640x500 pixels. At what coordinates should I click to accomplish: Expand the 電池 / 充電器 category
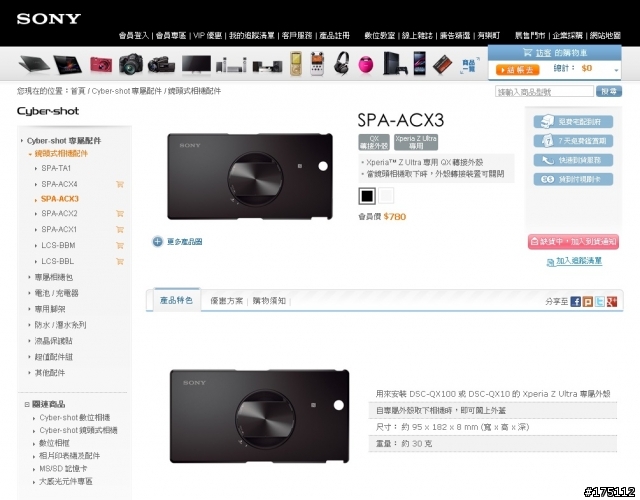click(x=29, y=293)
